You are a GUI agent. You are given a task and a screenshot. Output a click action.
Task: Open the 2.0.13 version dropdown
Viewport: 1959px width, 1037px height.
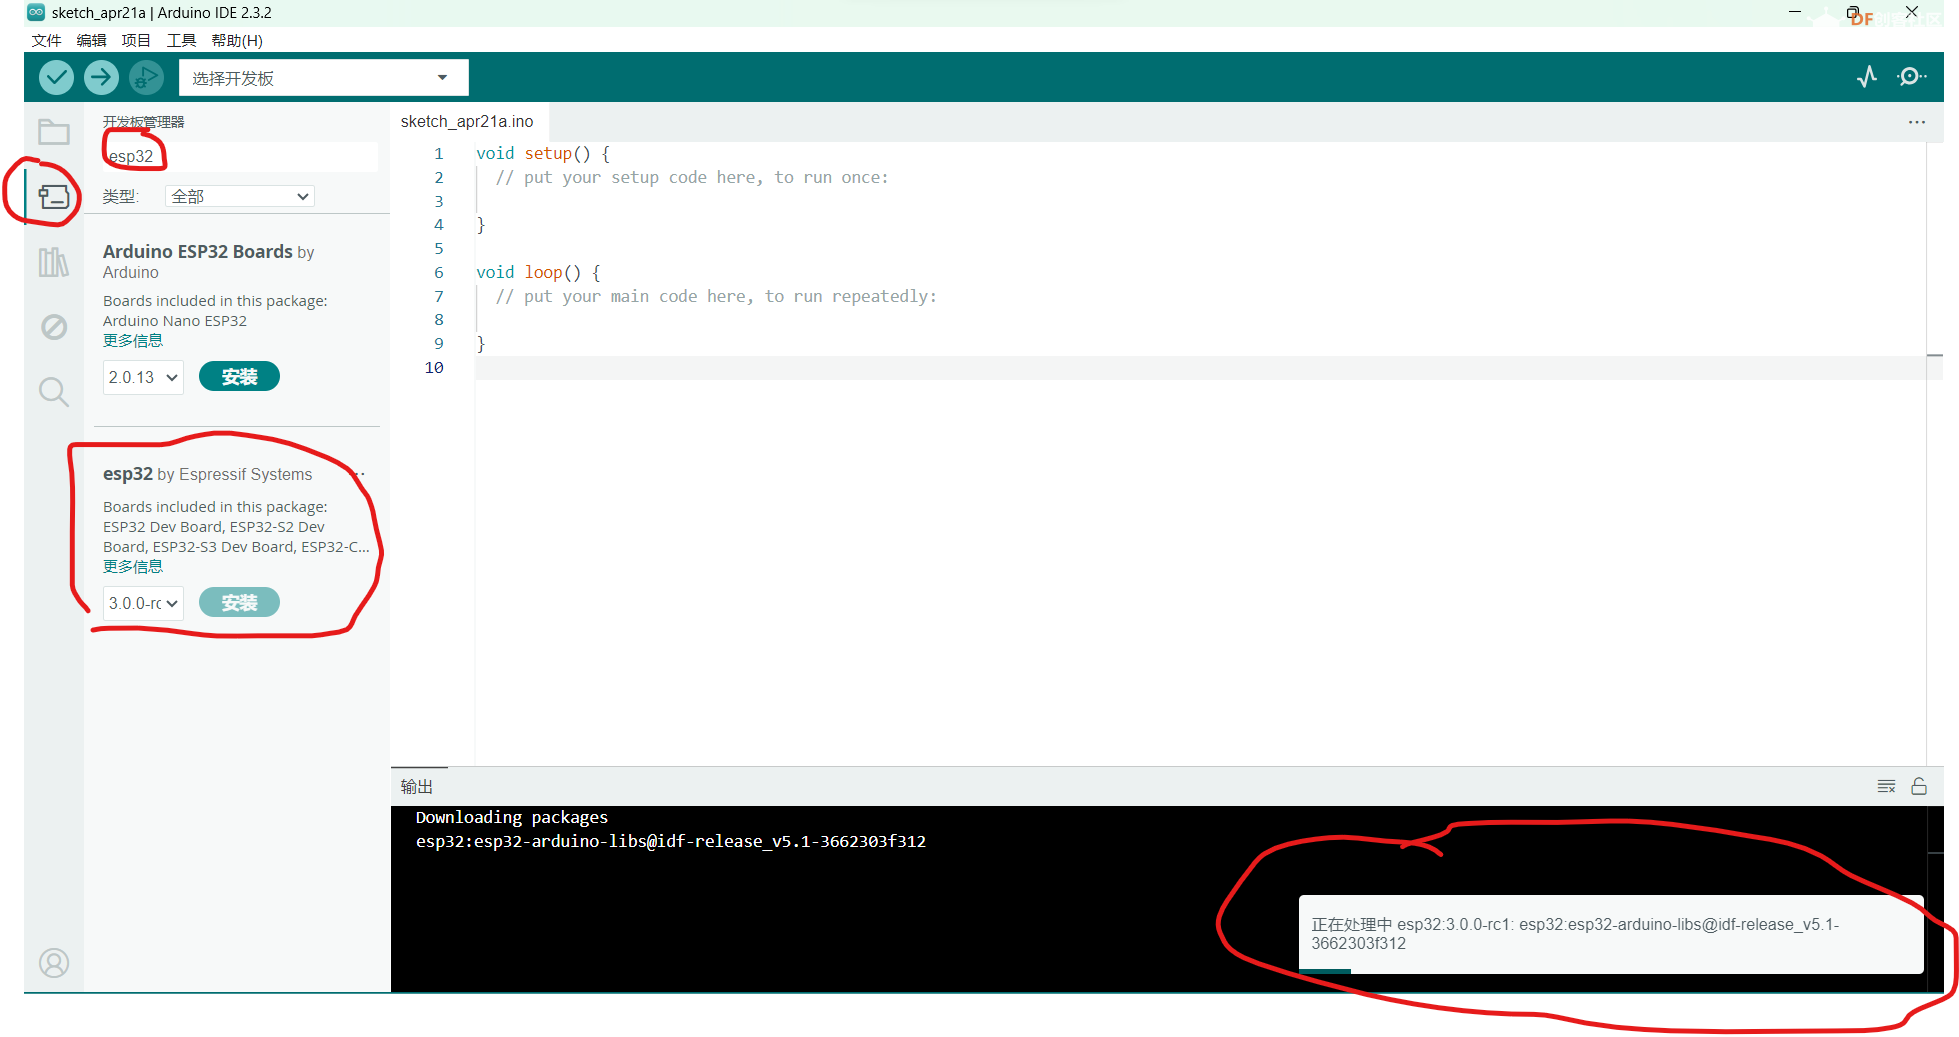[143, 378]
